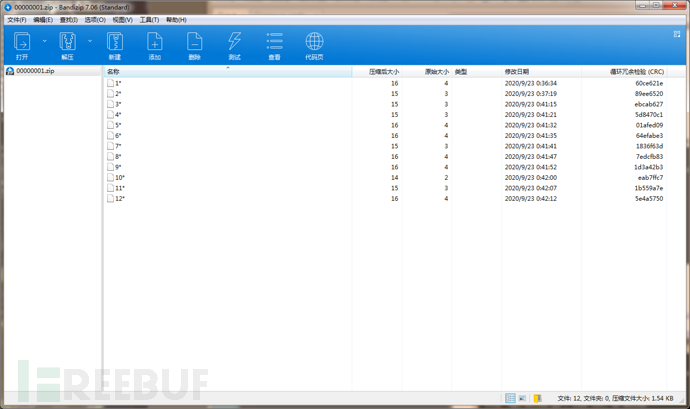This screenshot has height=409, width=690.
Task: Click date 2020/9/23 0:42:12
Action: (x=531, y=199)
